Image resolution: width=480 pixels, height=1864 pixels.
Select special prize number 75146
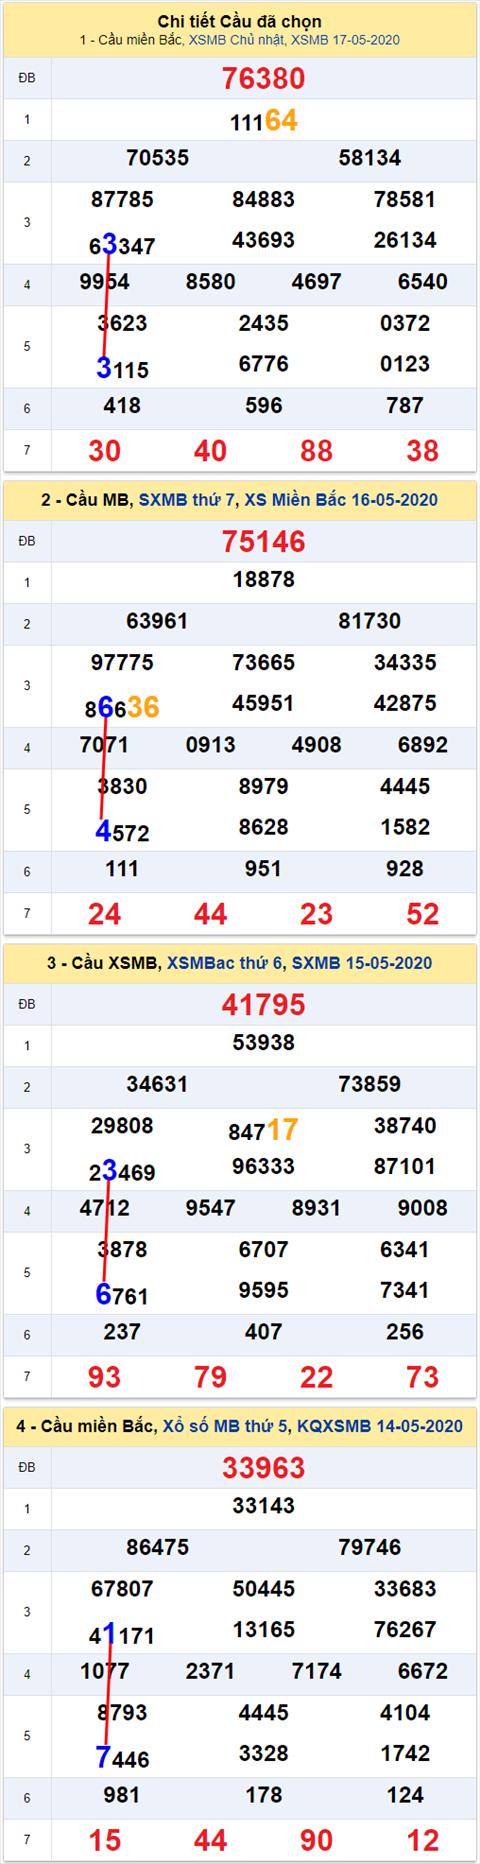(x=263, y=542)
